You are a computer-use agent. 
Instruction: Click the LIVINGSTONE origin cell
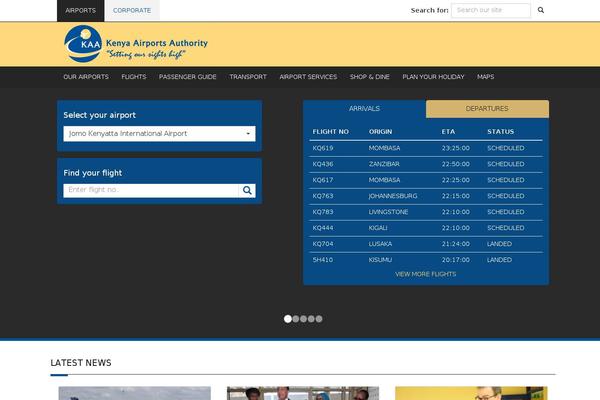(x=388, y=212)
